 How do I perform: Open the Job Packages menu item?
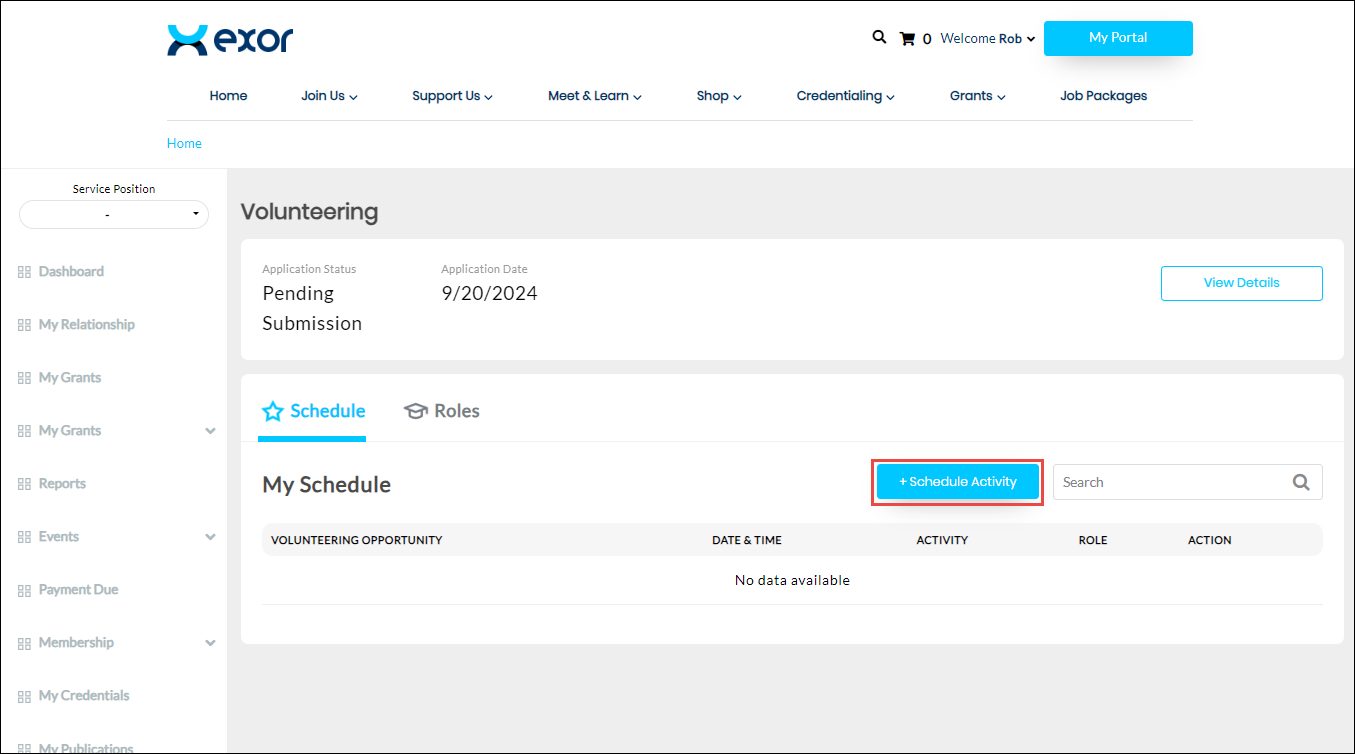(x=1103, y=96)
